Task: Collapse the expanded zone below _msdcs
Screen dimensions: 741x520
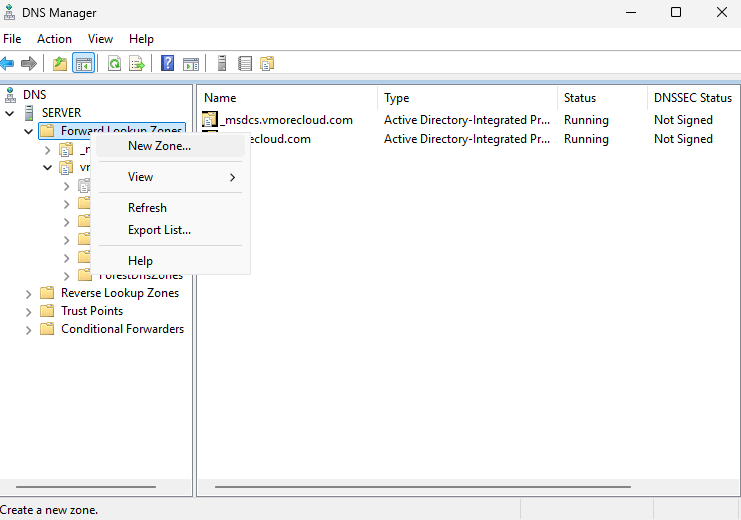Action: 47,168
